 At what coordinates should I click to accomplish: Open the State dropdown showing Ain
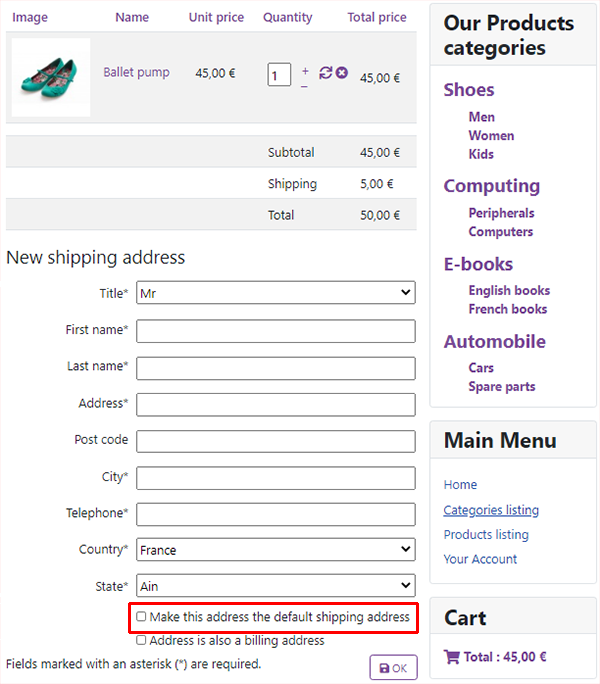276,586
